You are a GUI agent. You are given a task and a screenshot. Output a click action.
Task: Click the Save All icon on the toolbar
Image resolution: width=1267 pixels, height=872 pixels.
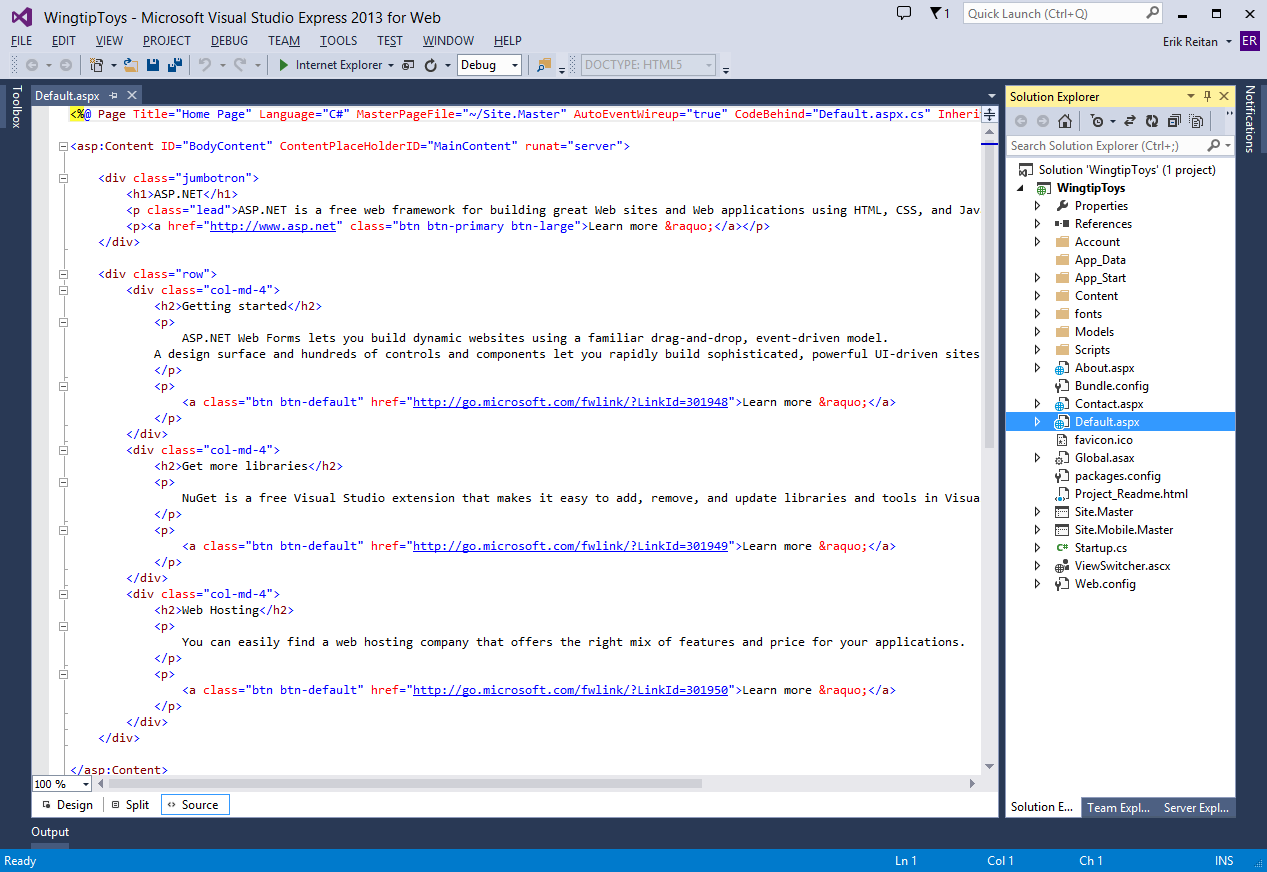(x=174, y=65)
